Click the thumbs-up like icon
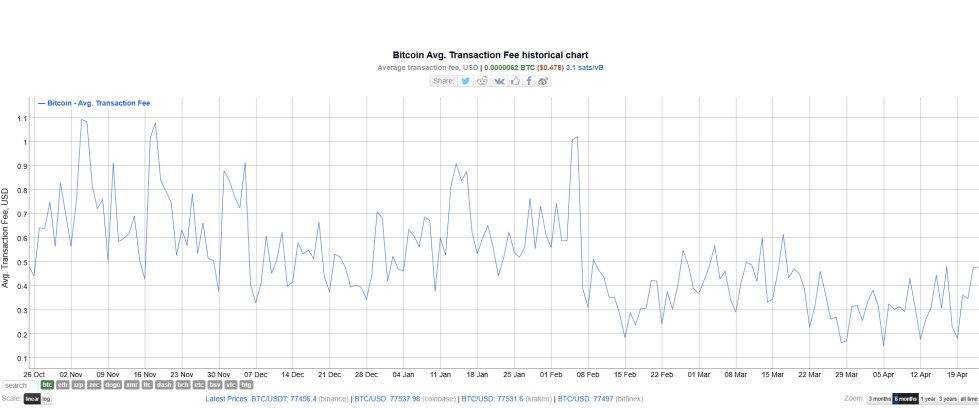 pyautogui.click(x=515, y=80)
